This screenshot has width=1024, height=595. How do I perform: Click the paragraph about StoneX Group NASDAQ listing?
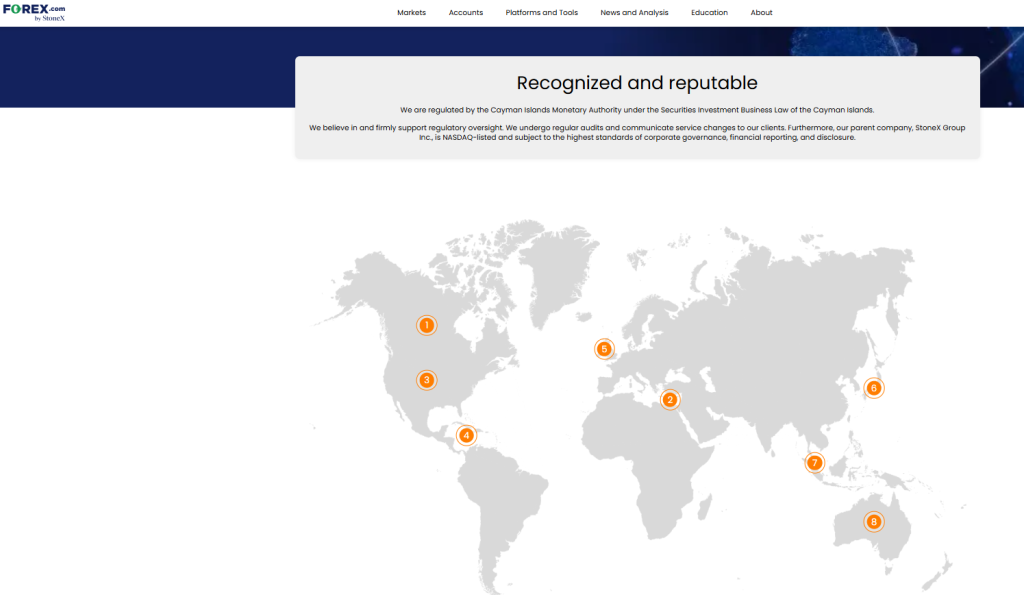[x=637, y=133]
